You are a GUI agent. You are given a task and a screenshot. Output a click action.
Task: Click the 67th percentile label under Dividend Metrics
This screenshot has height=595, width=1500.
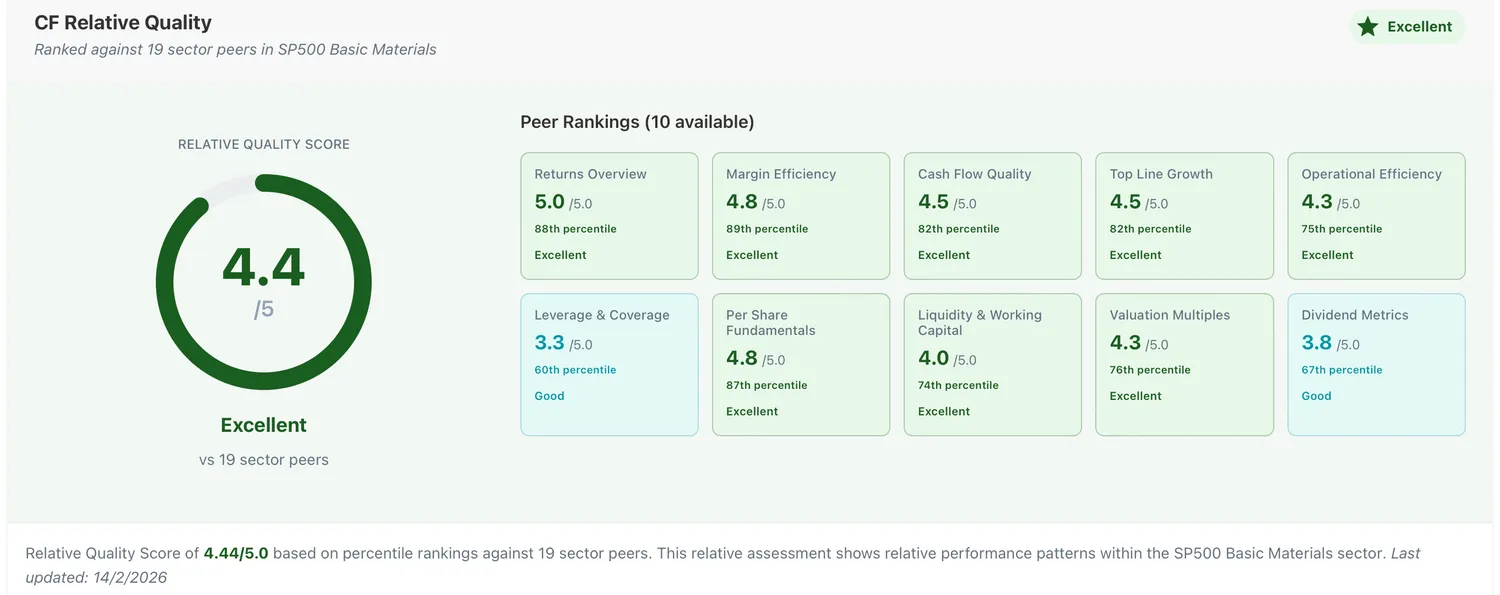[x=1341, y=370]
